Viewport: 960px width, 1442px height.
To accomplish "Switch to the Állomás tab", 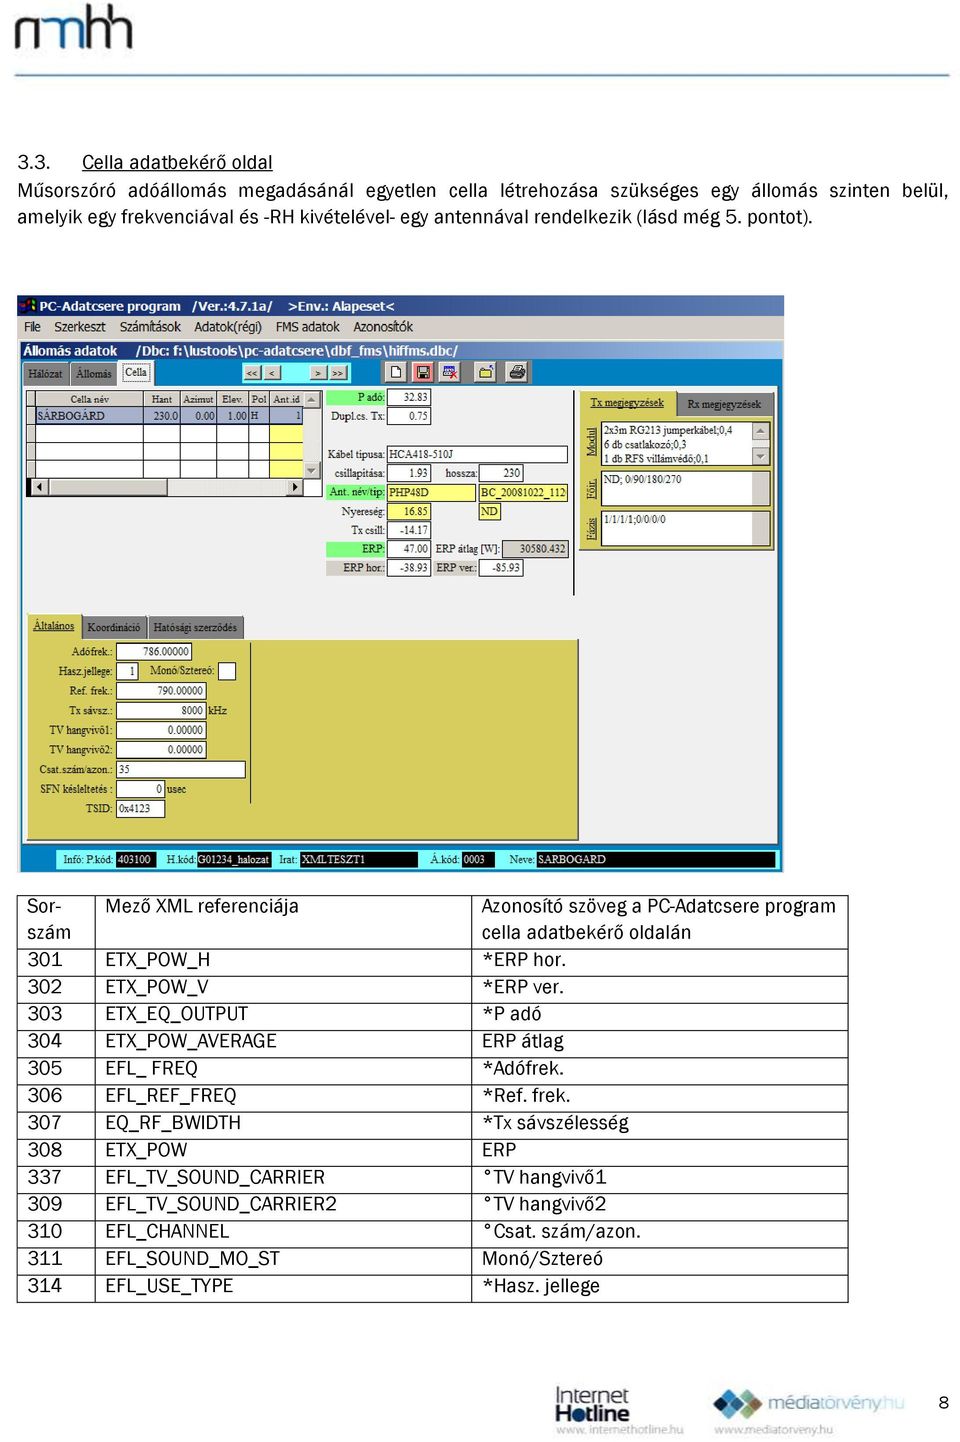I will click(94, 374).
